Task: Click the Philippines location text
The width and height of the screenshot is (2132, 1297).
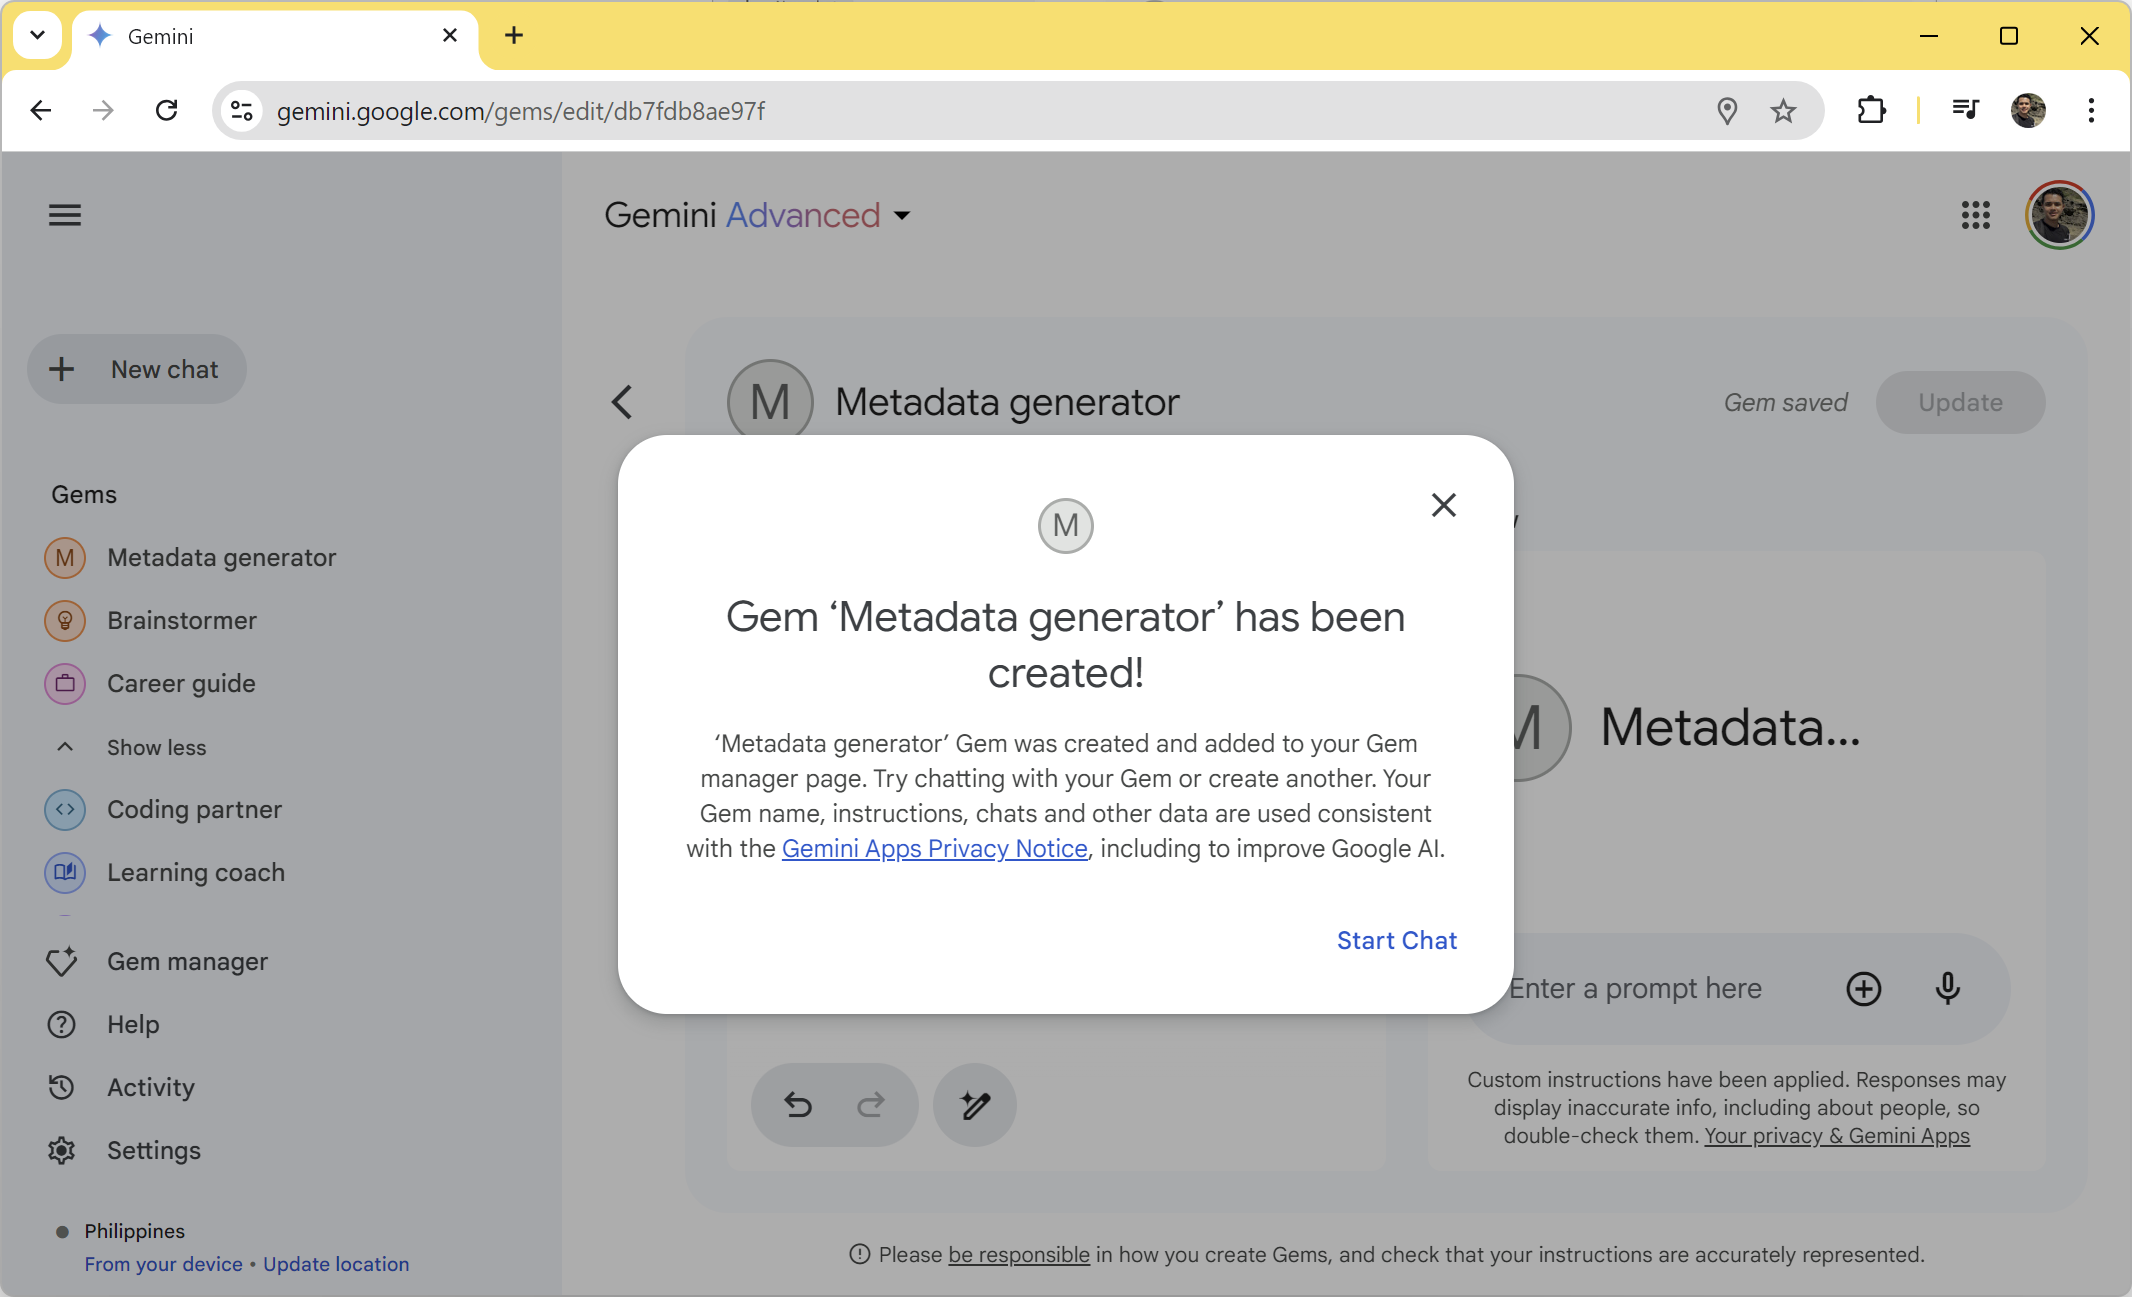Action: pyautogui.click(x=134, y=1231)
